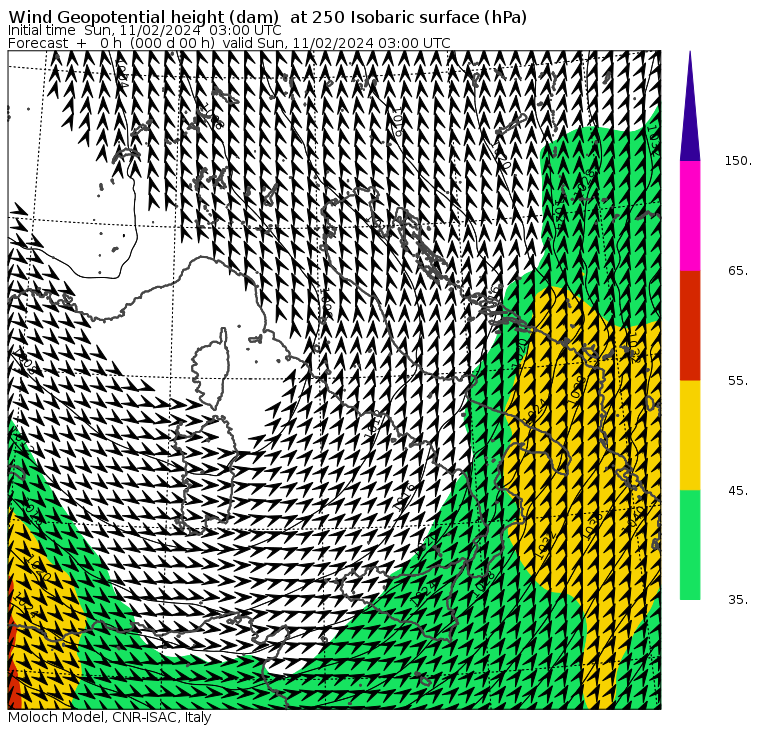This screenshot has width=760, height=731.
Task: Click the "150." legend value
Action: 739,161
